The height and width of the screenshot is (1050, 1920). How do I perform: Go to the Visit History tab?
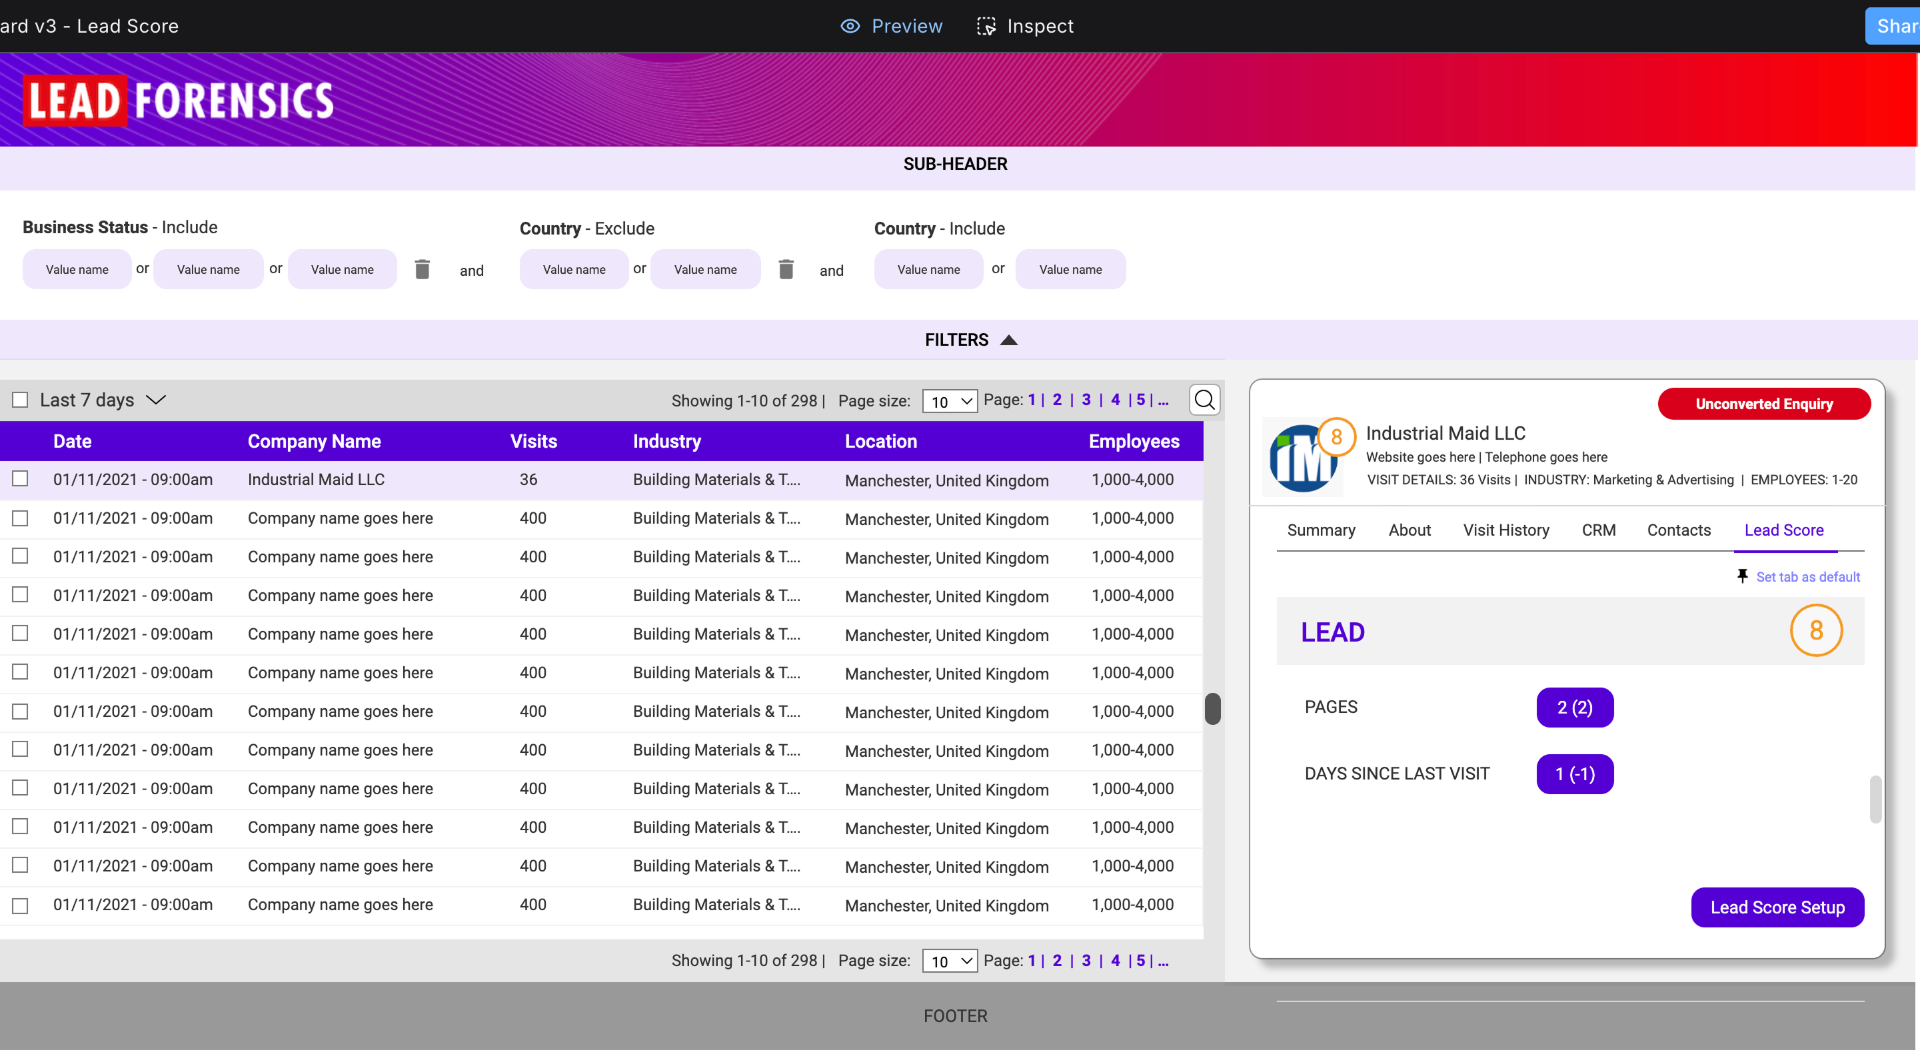[1506, 530]
